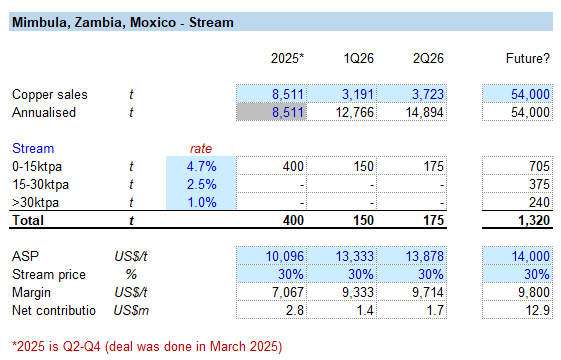Screen dimensions: 561x360
Task: Click the 'Copper sales' row label
Action: [50, 94]
